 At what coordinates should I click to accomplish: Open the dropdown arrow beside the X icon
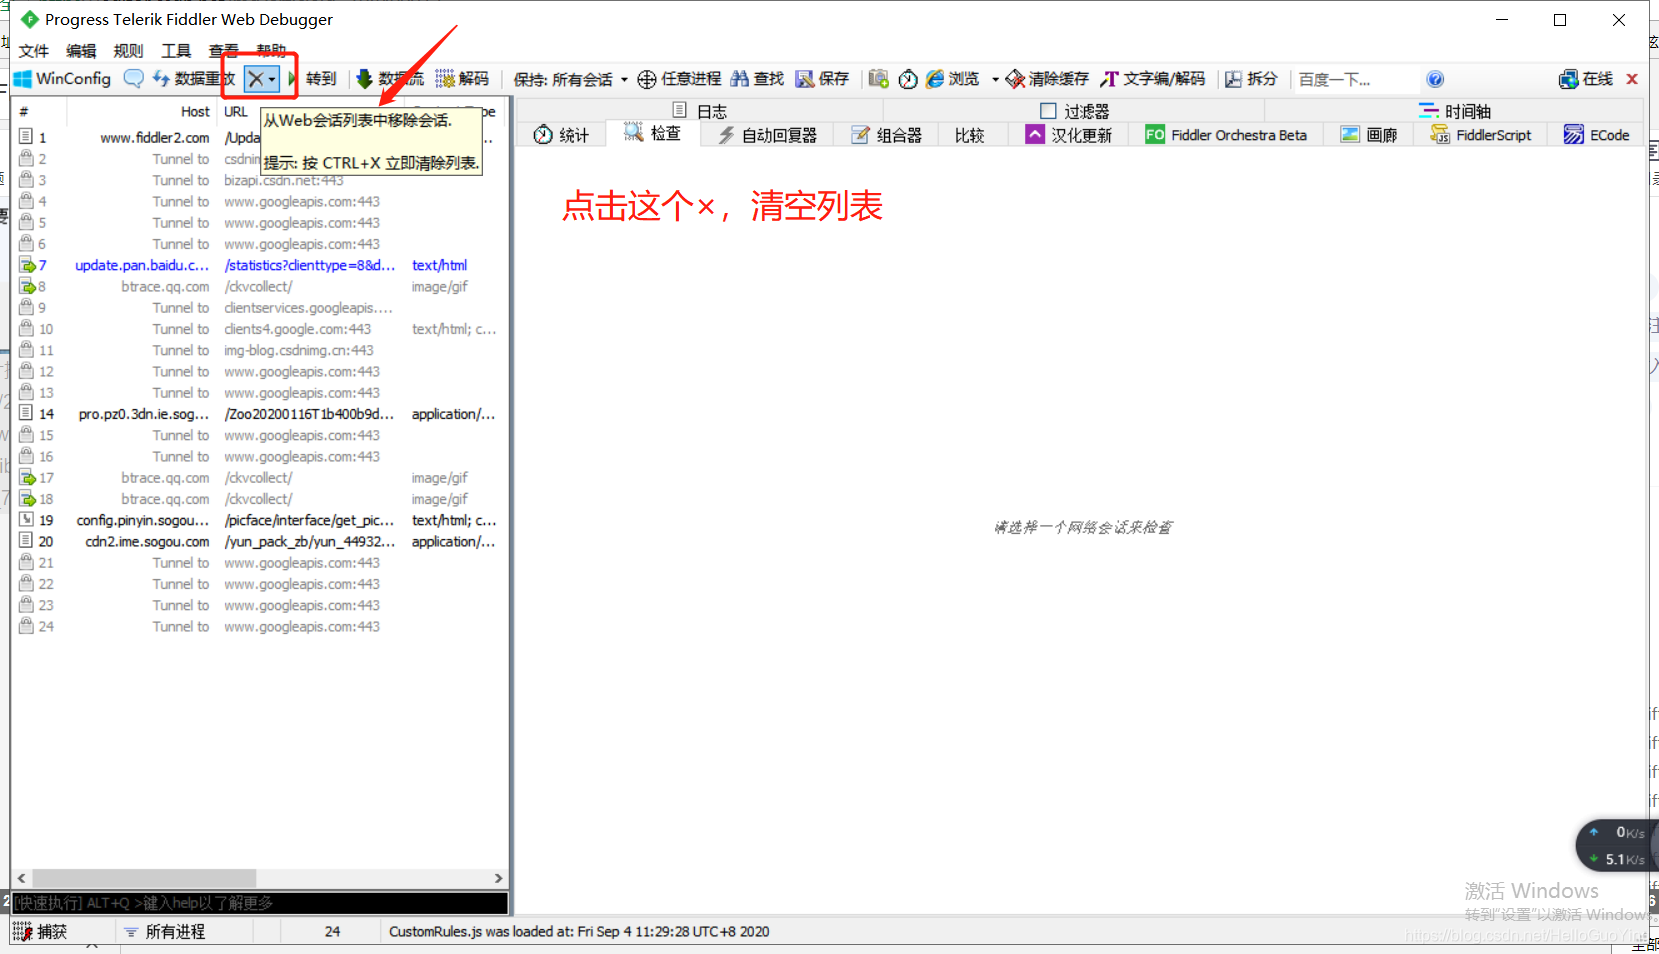[x=272, y=79]
